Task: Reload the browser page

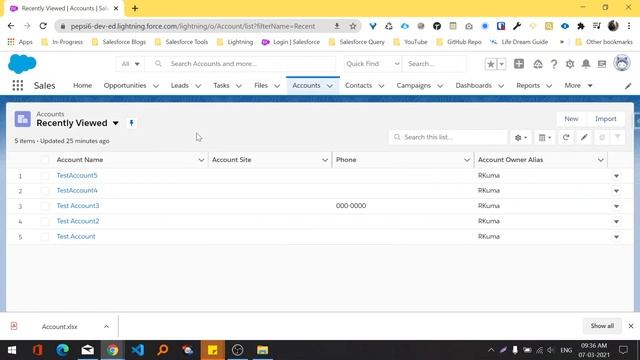Action: click(43, 26)
